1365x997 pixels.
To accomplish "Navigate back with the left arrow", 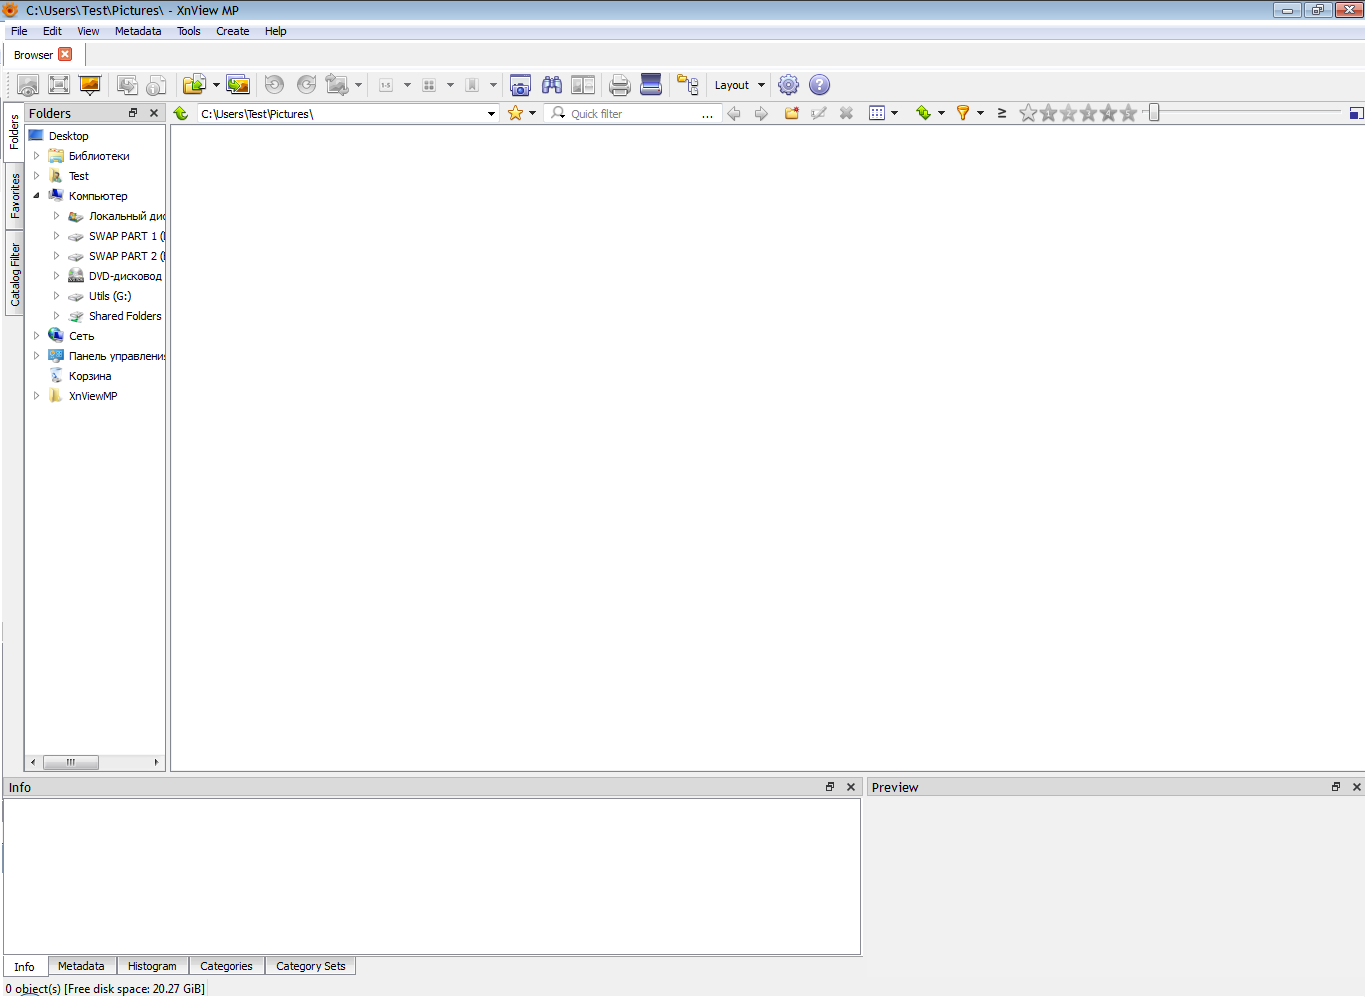I will (734, 113).
